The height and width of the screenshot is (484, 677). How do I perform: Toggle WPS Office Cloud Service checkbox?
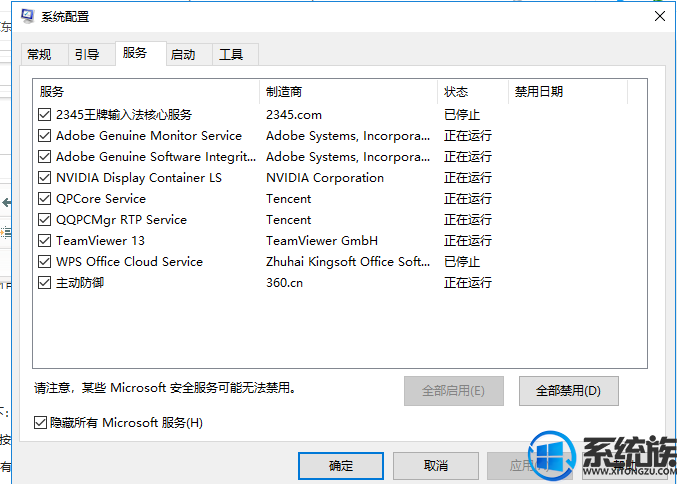pyautogui.click(x=44, y=262)
